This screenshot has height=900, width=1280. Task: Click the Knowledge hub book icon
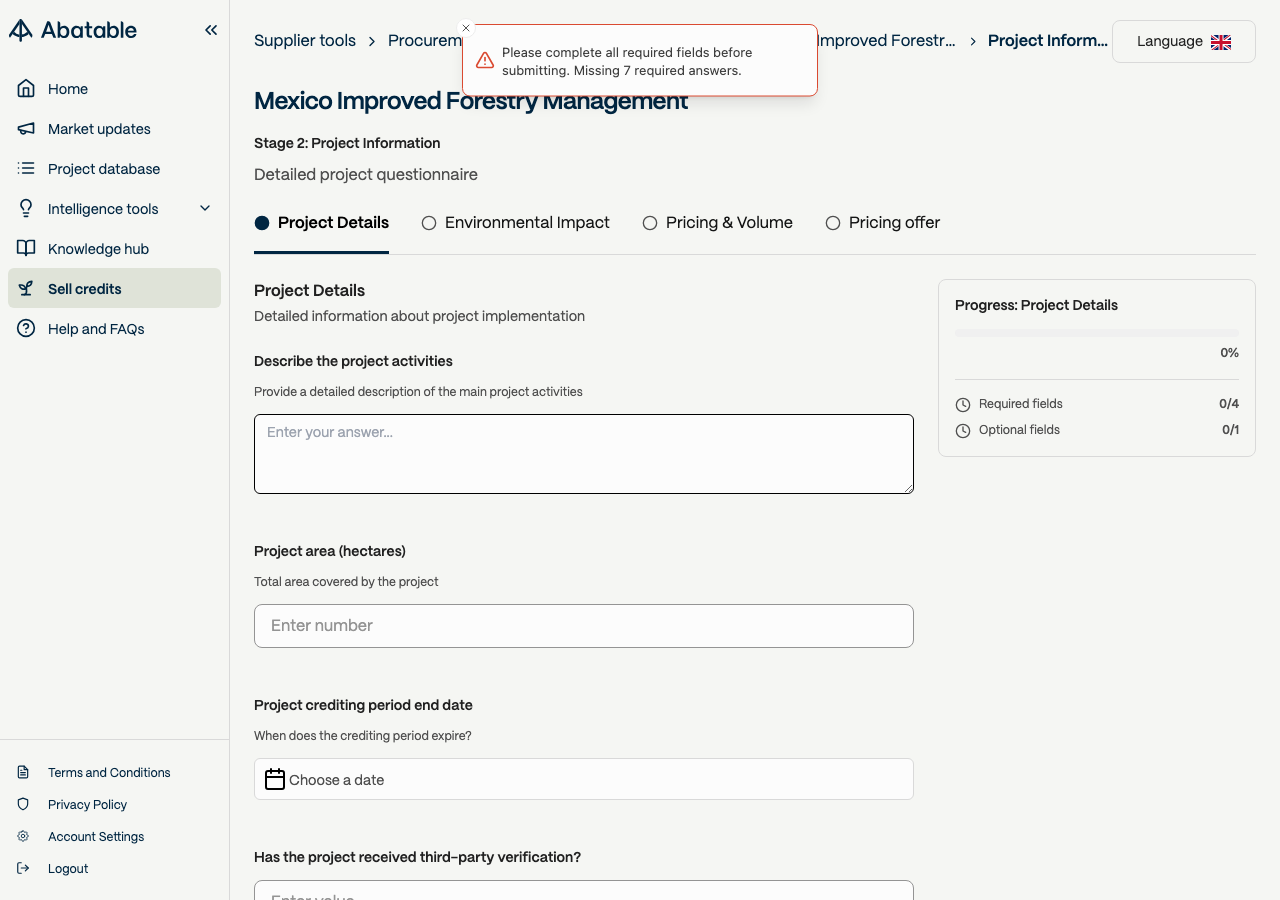[26, 249]
